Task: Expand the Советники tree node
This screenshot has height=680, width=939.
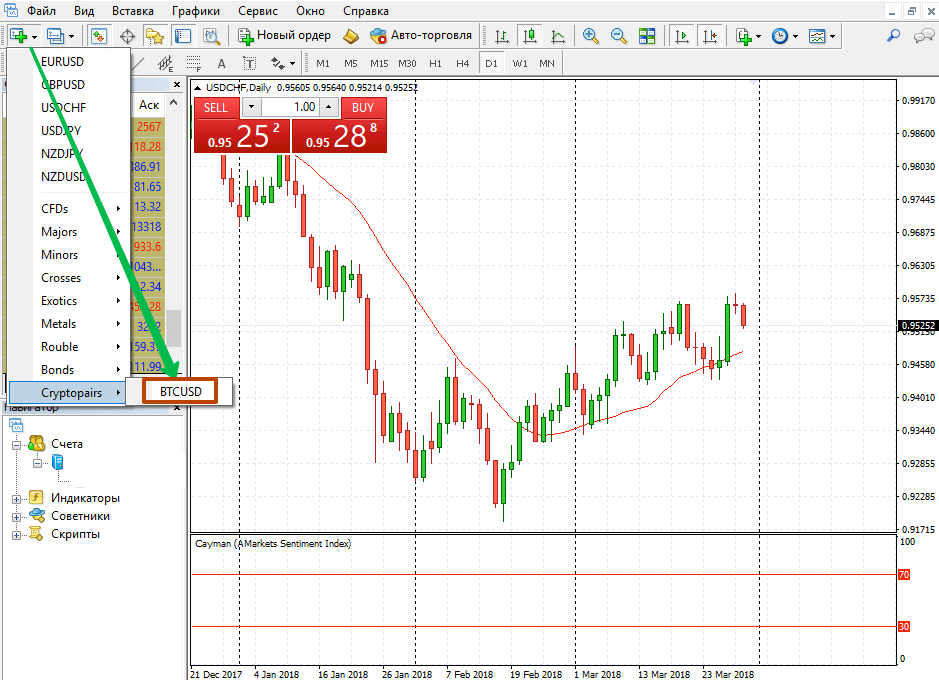Action: point(16,516)
